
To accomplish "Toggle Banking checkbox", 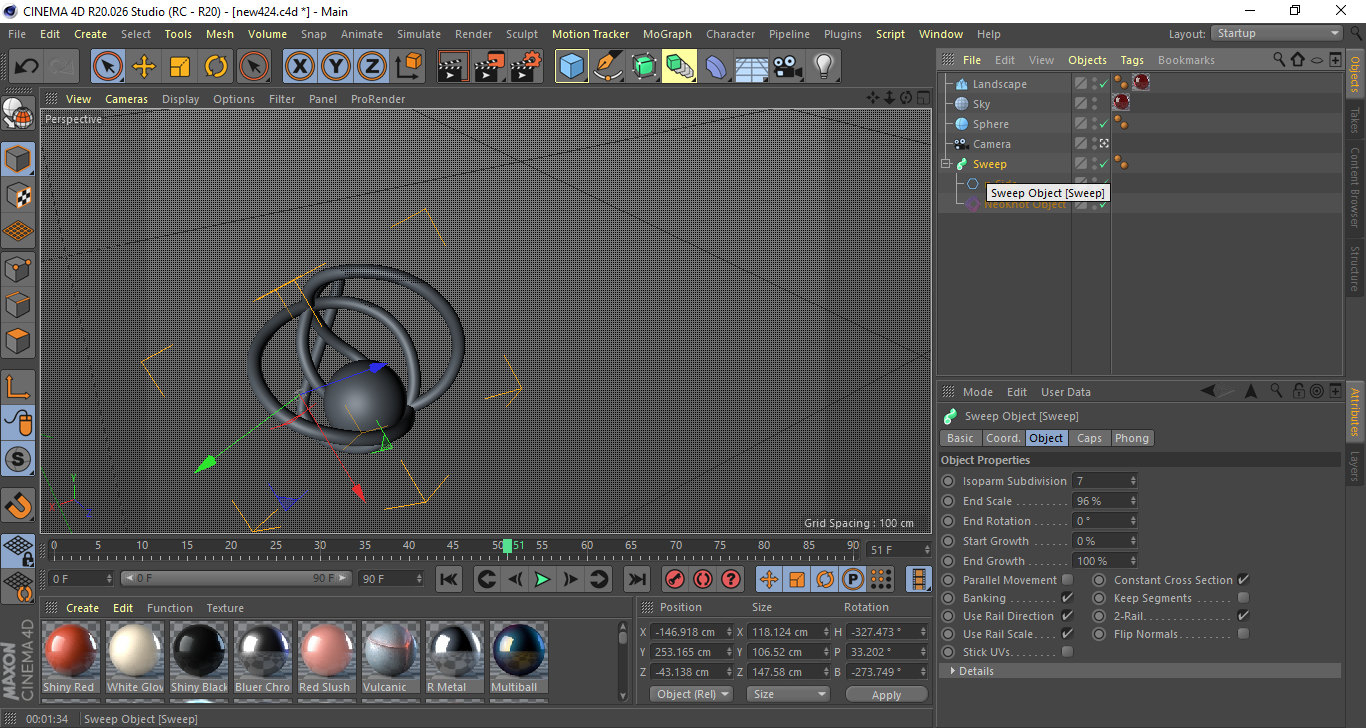I will [1067, 598].
